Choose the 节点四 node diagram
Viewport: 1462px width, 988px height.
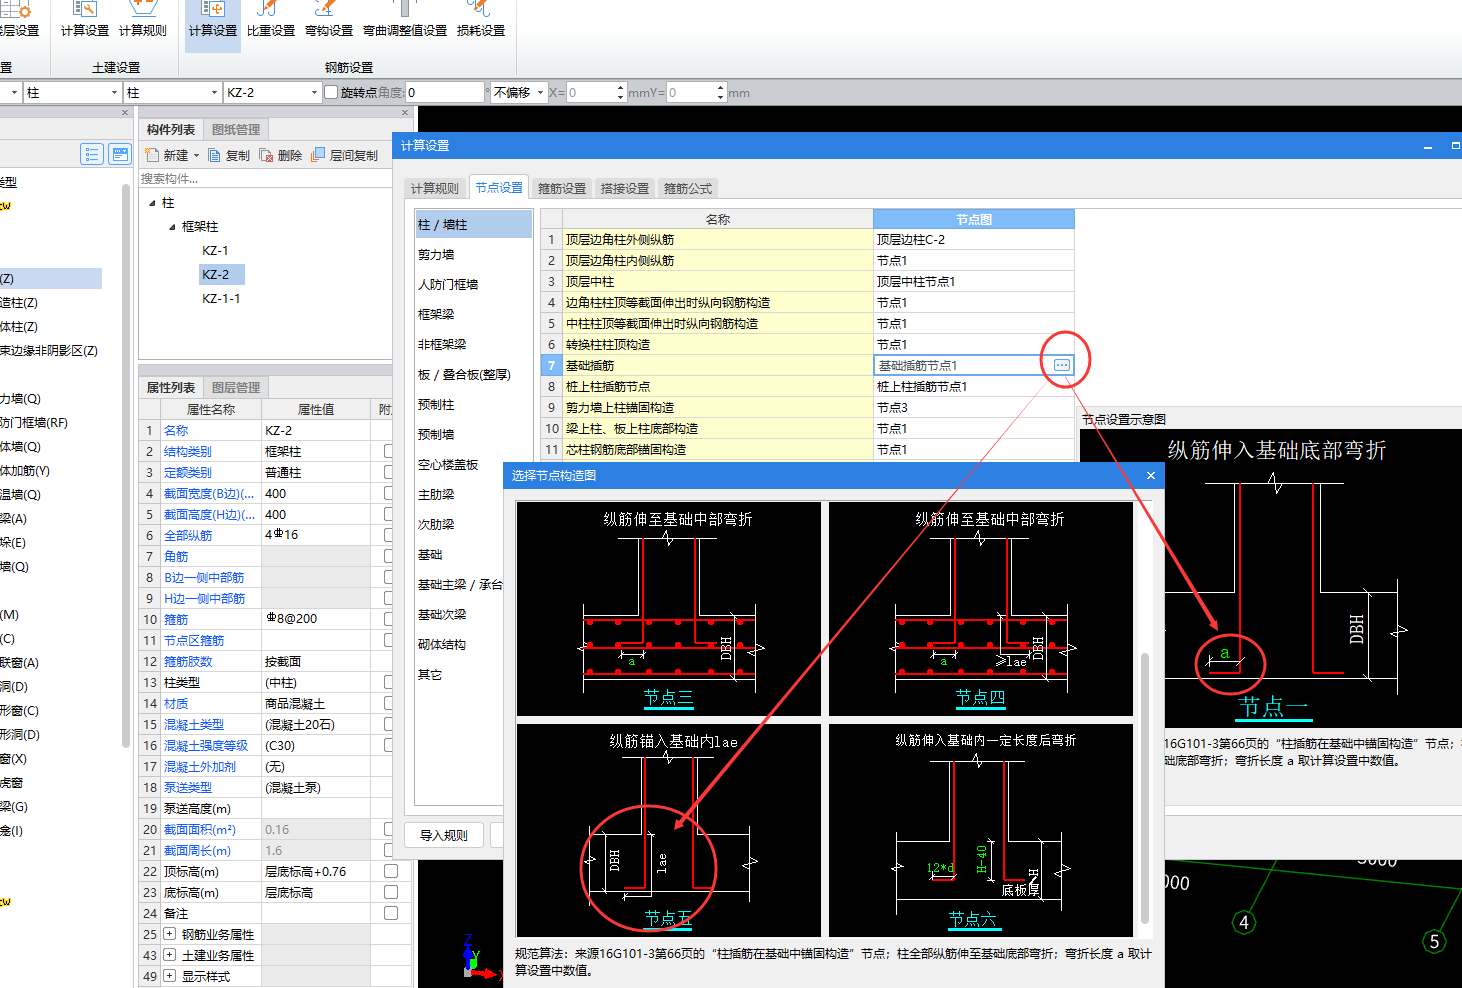point(980,609)
